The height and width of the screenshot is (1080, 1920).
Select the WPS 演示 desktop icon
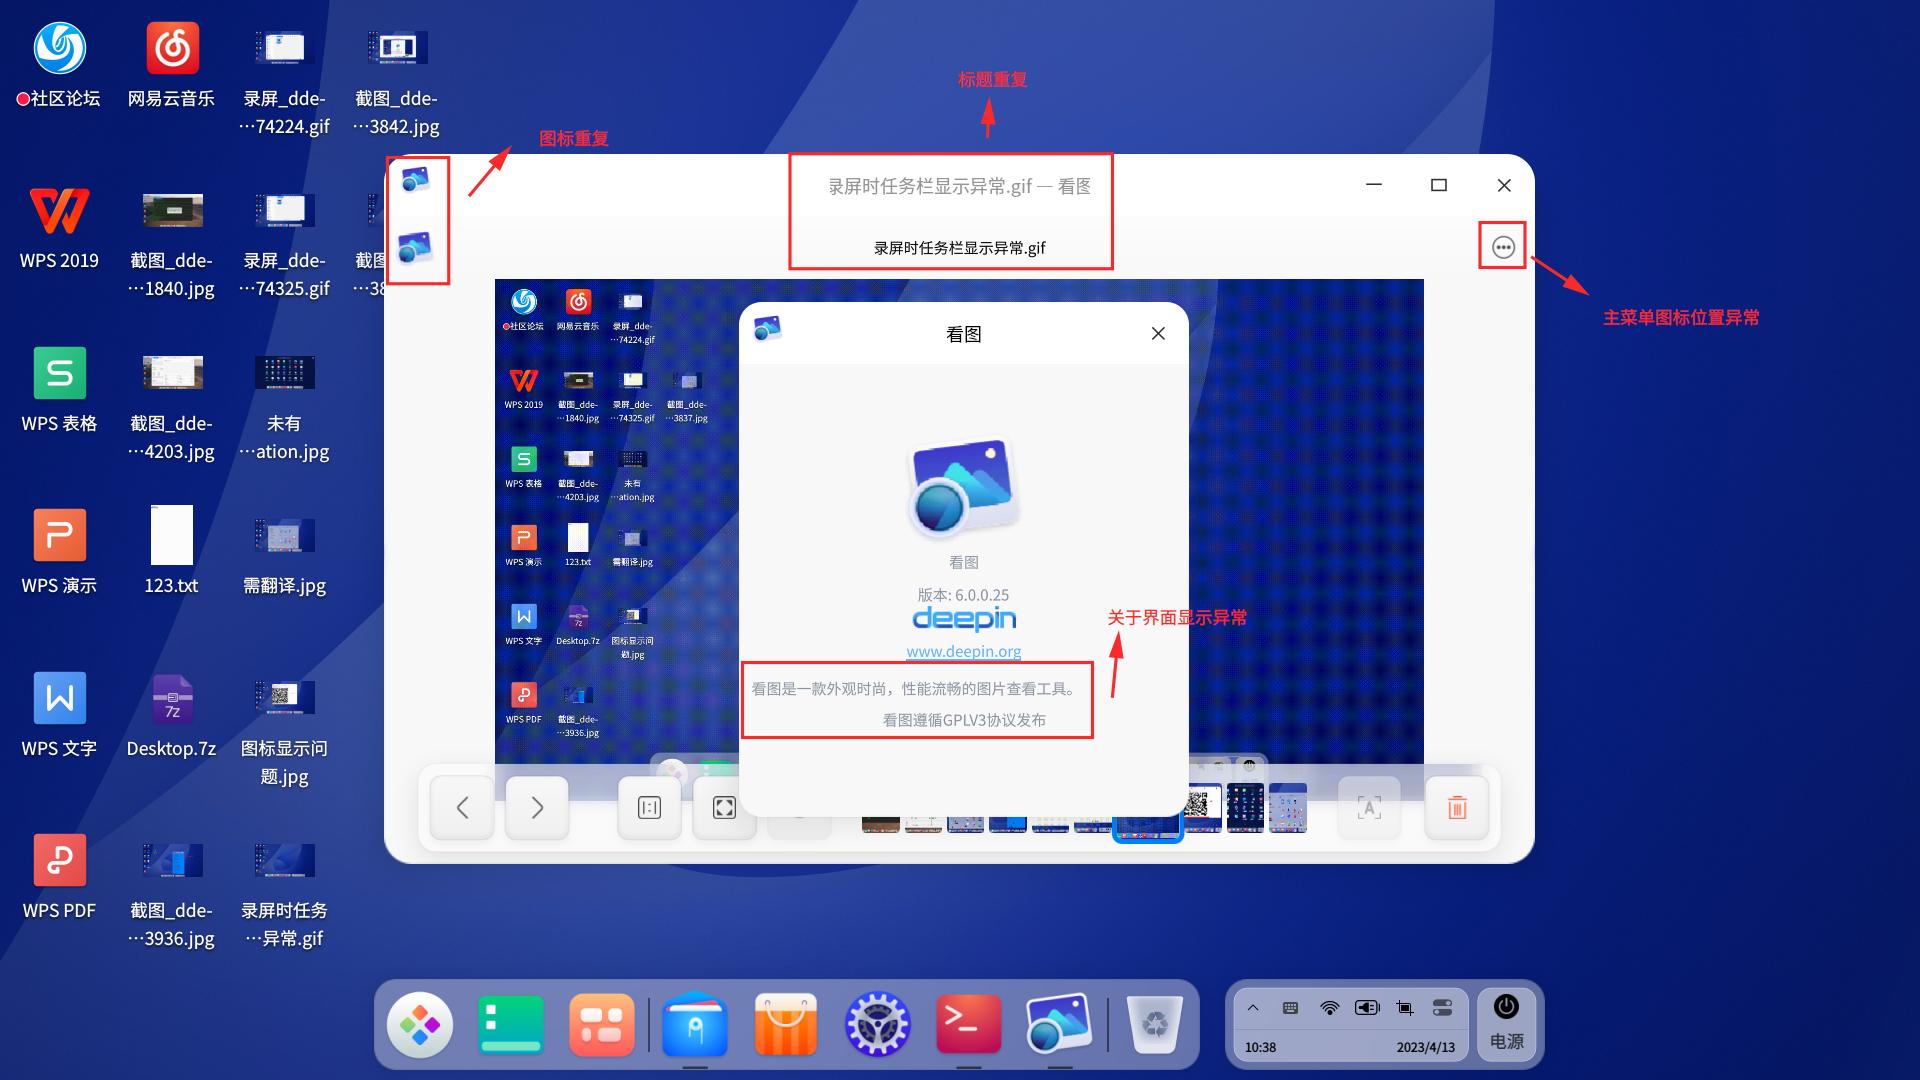[59, 552]
